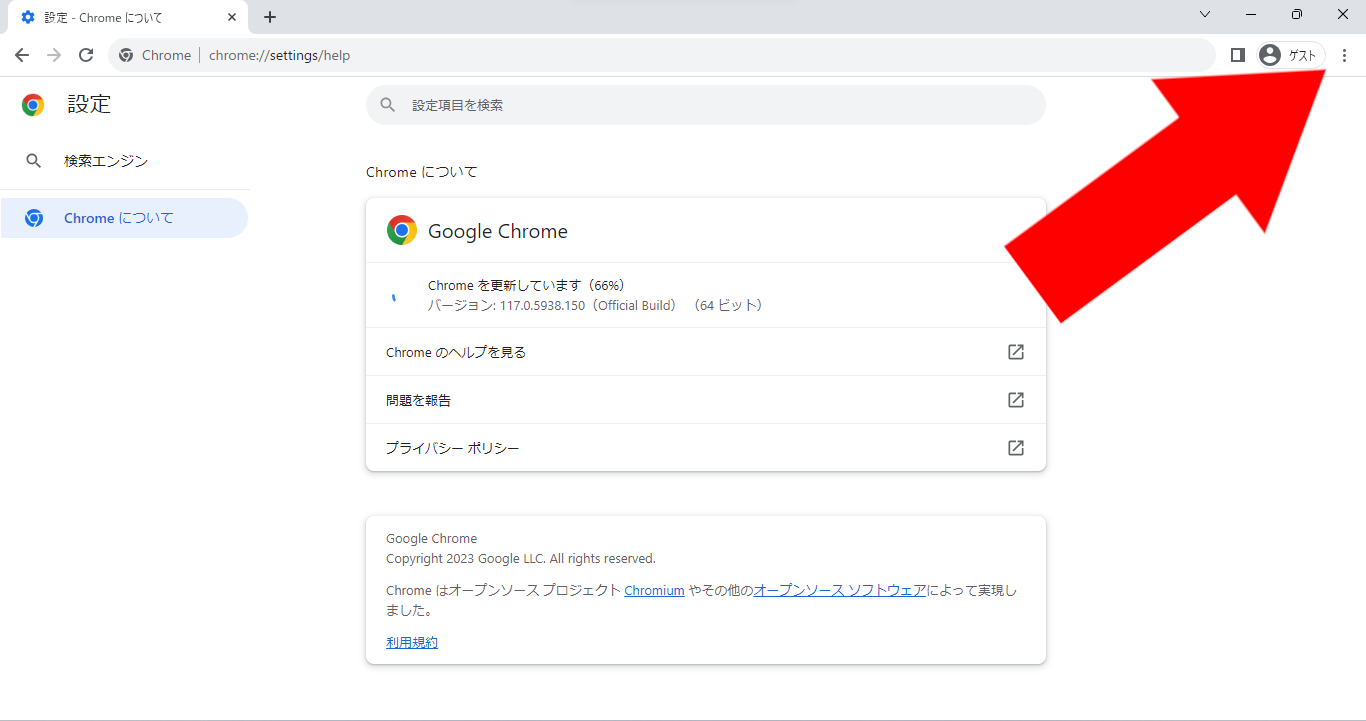Screen dimensions: 1366x721
Task: Select Chrome について in the sidebar
Action: (x=118, y=218)
